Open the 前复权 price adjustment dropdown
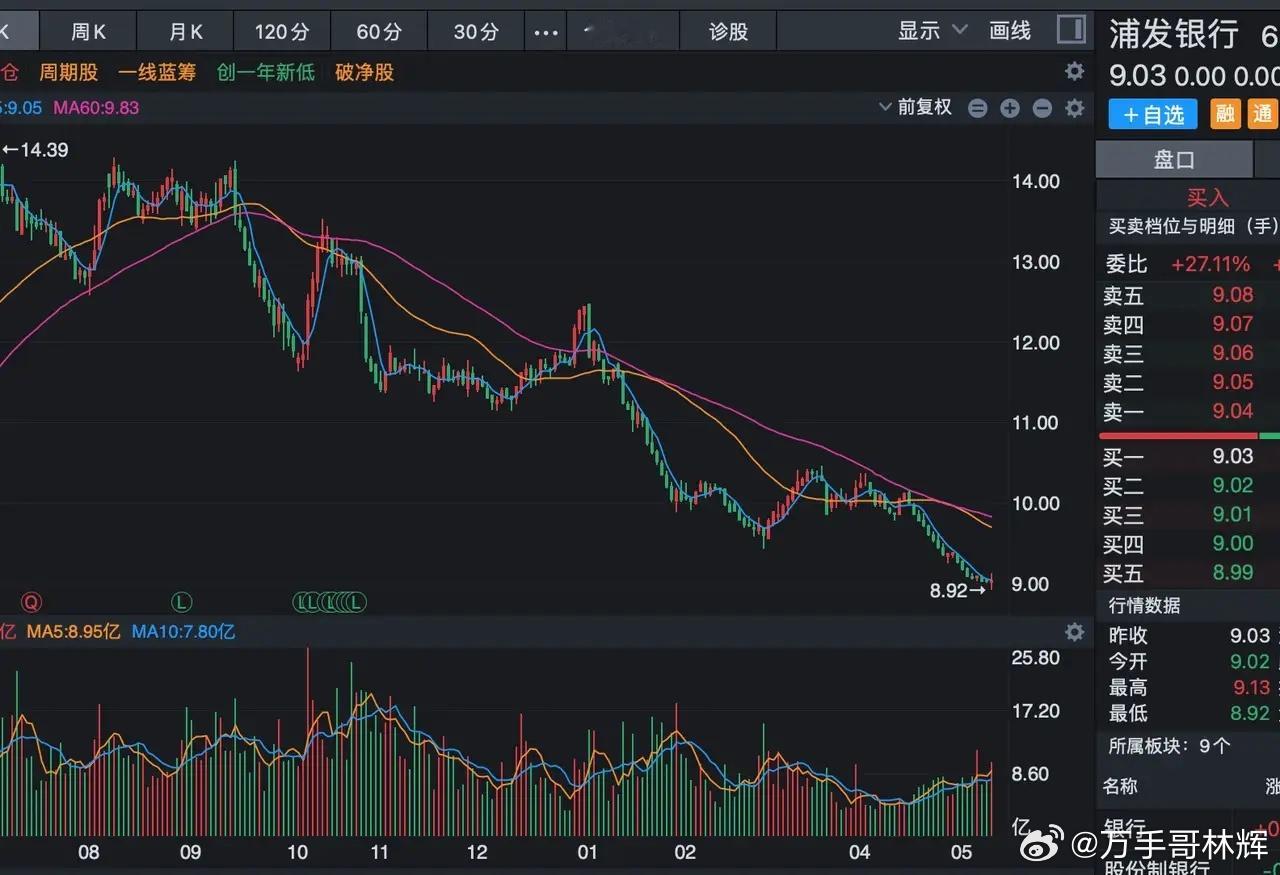This screenshot has height=875, width=1280. (915, 108)
